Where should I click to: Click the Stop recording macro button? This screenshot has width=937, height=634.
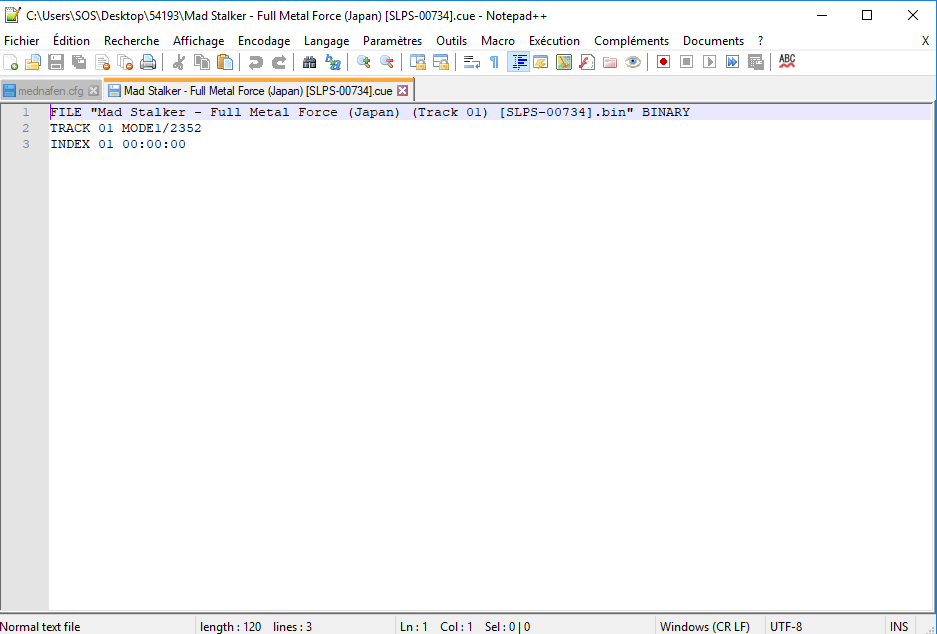coord(686,62)
